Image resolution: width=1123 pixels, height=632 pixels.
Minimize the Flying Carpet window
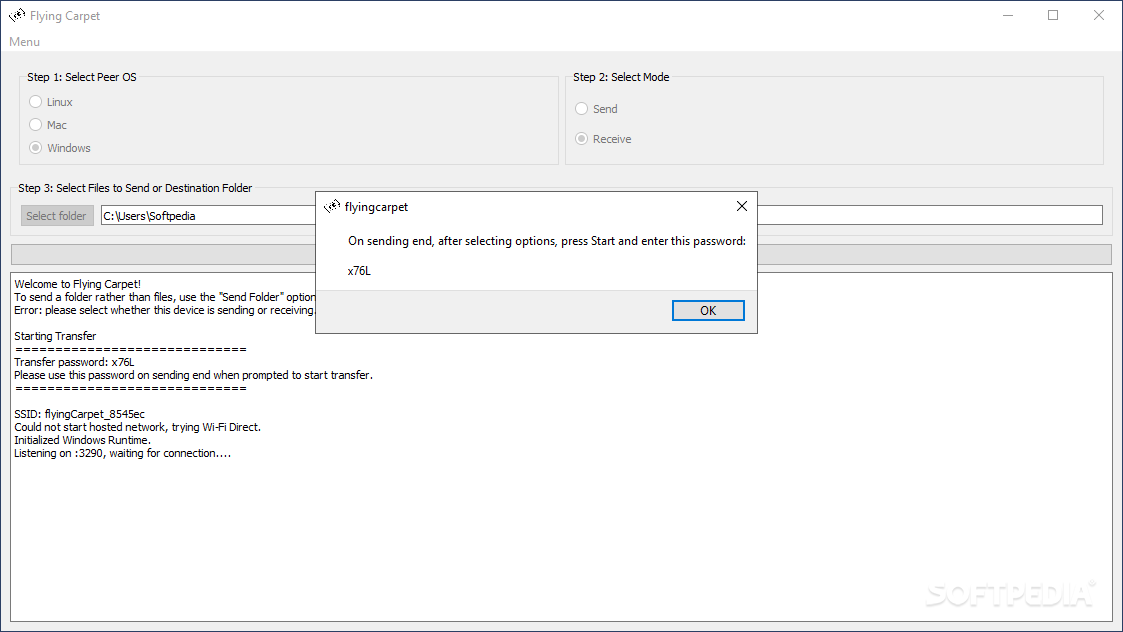1008,15
